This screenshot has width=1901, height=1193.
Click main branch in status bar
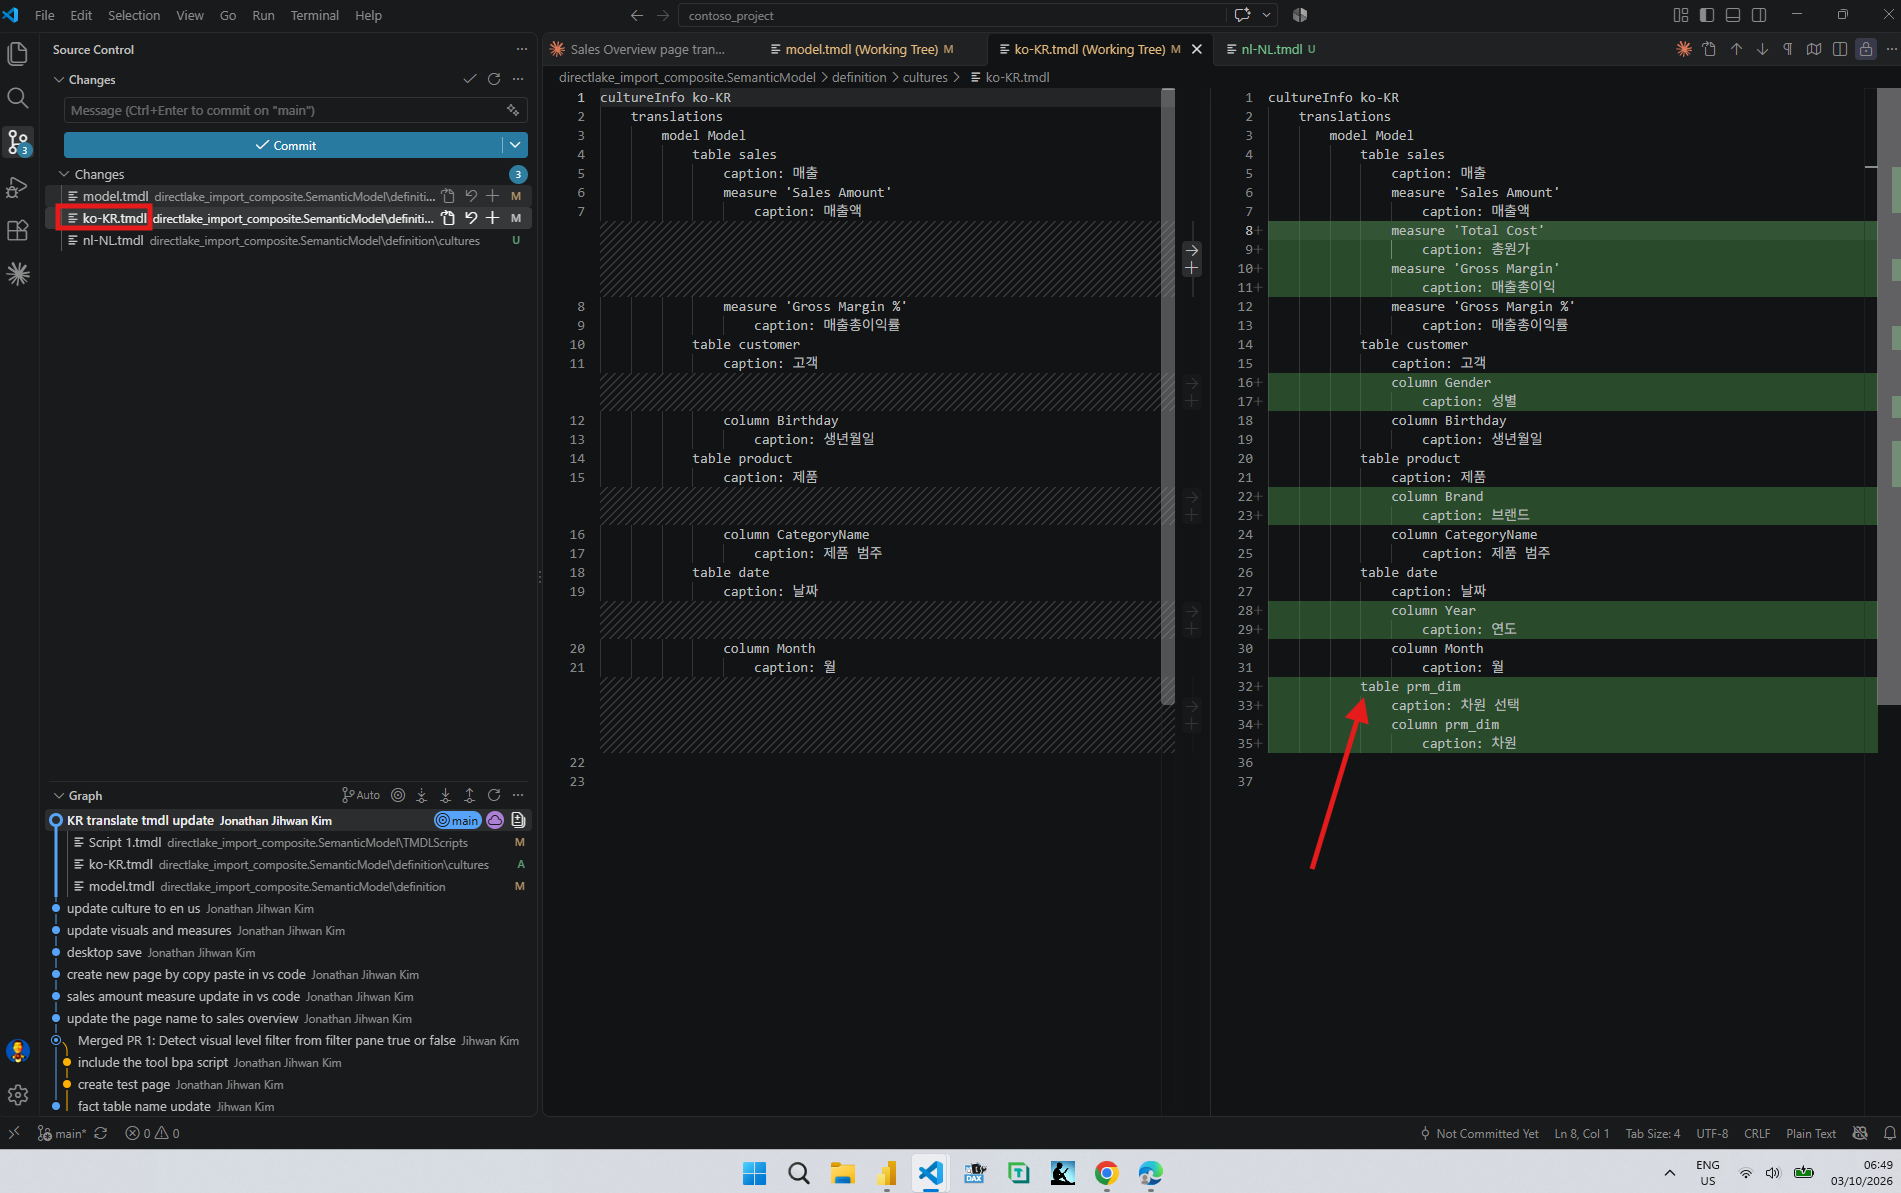pos(62,1133)
